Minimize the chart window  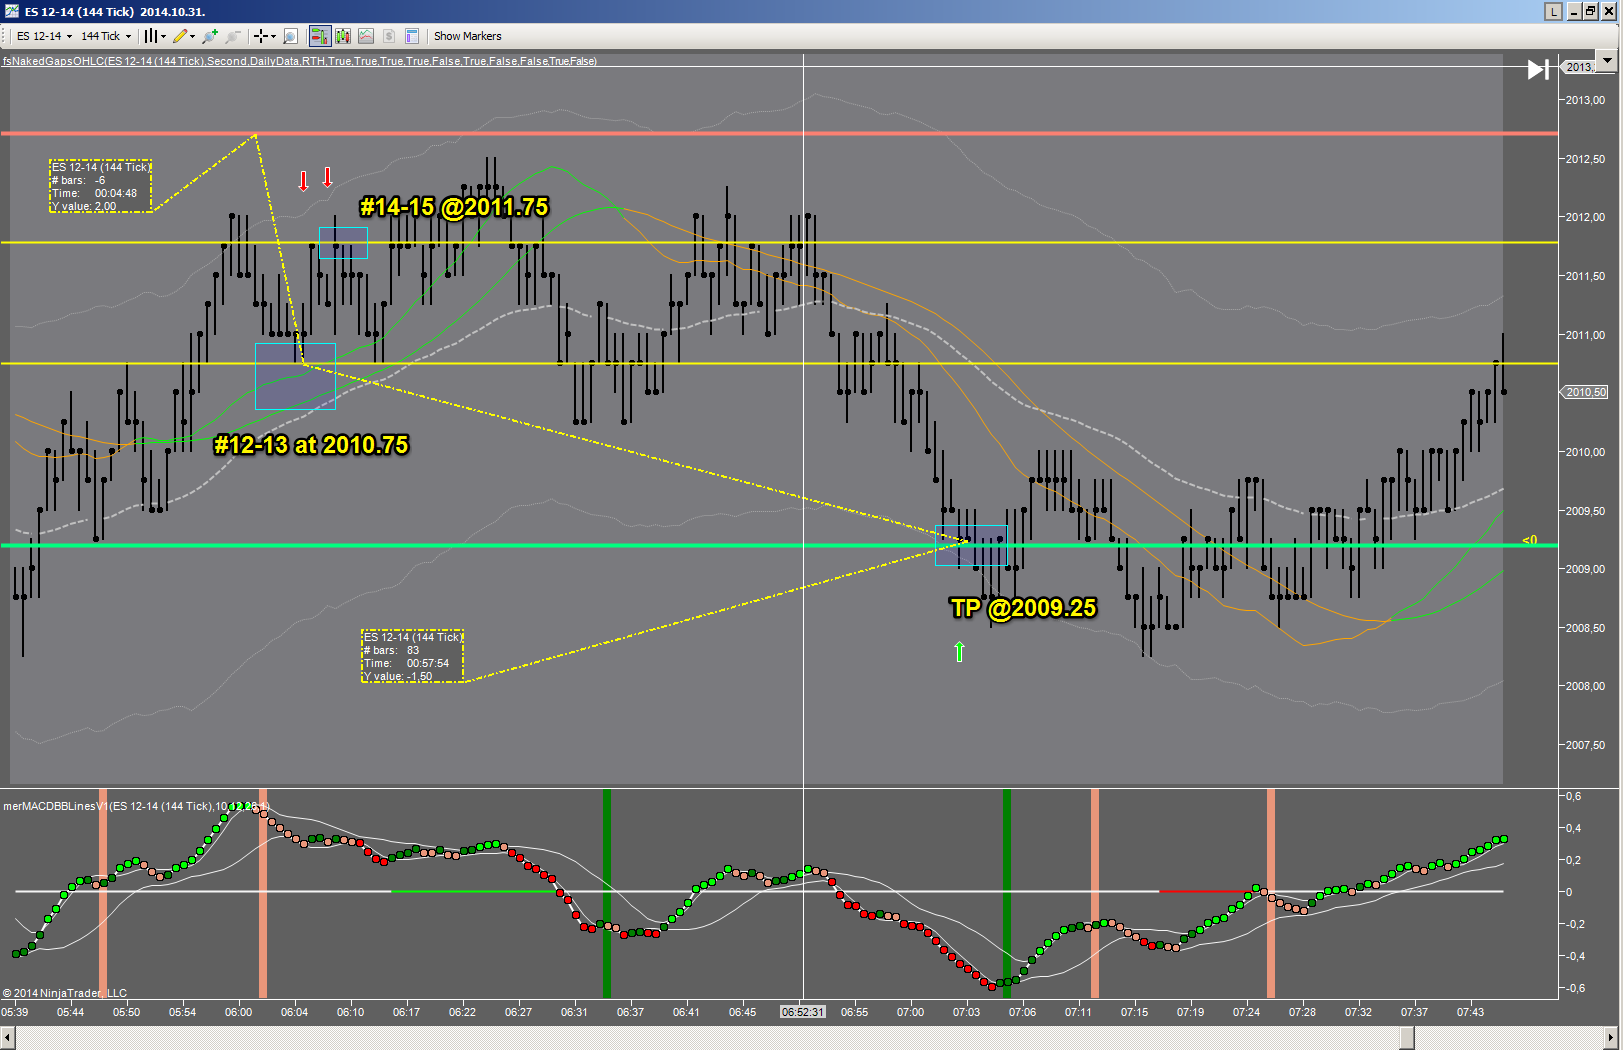click(x=1574, y=11)
